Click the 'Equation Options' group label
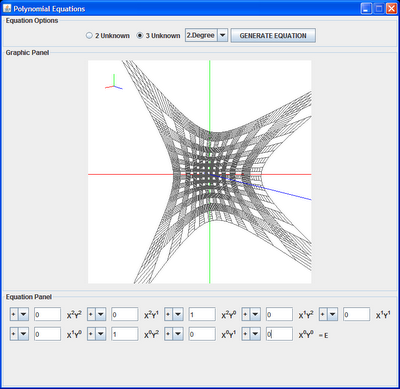Viewport: 400px width, 389px height. pos(32,21)
